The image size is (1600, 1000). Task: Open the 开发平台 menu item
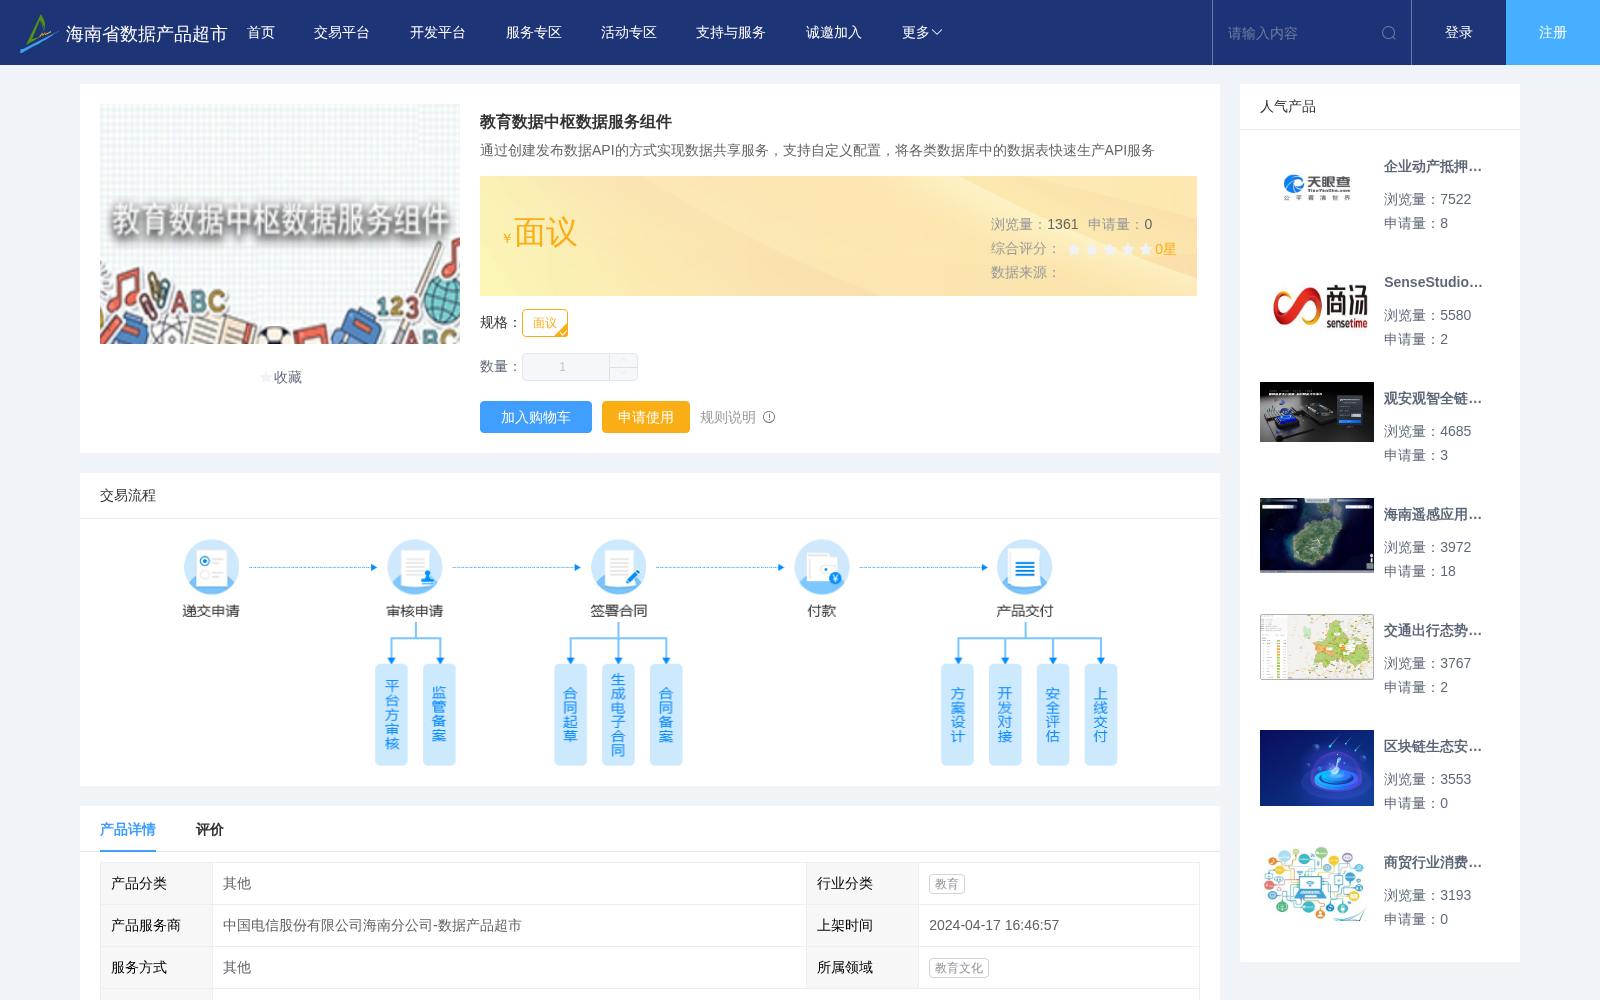pyautogui.click(x=438, y=33)
